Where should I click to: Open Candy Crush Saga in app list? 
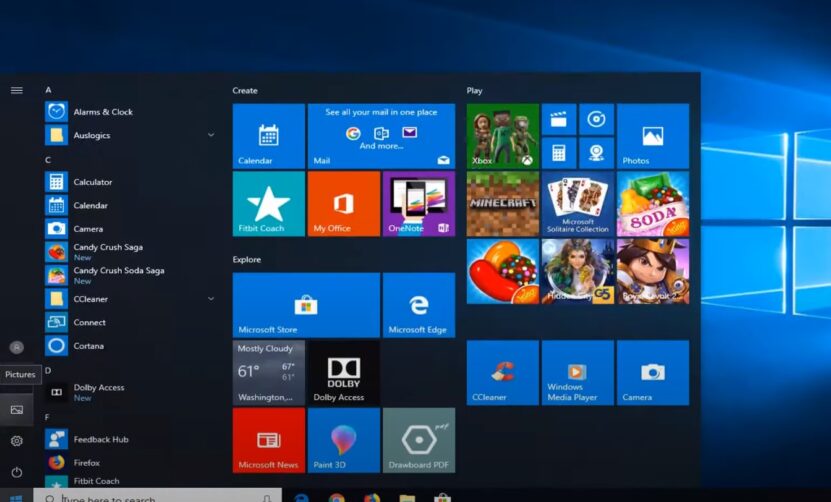pyautogui.click(x=131, y=252)
